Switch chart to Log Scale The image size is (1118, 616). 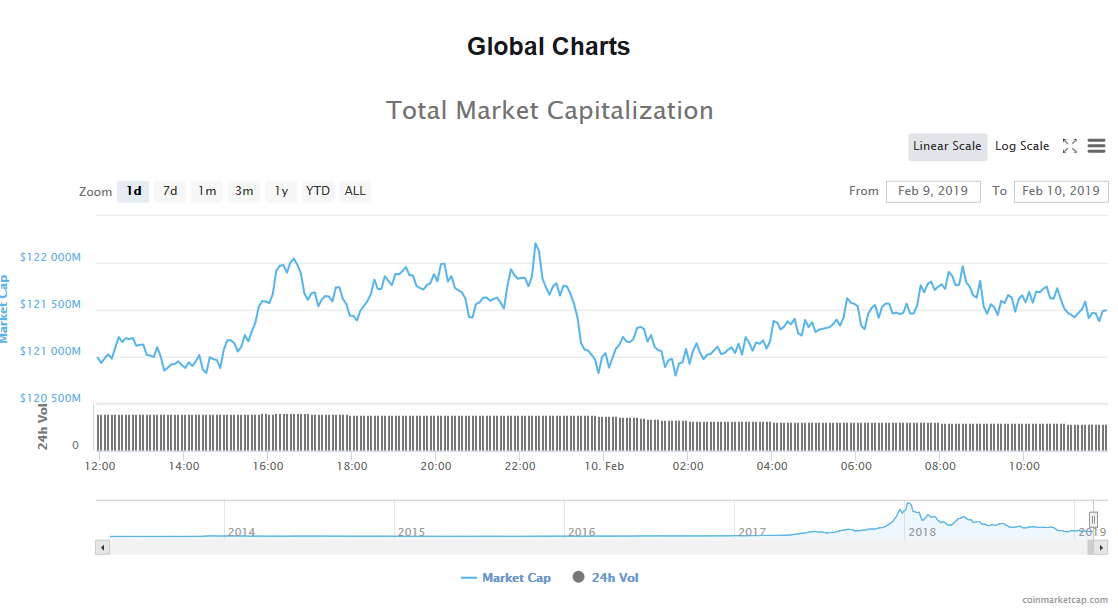coord(1022,146)
